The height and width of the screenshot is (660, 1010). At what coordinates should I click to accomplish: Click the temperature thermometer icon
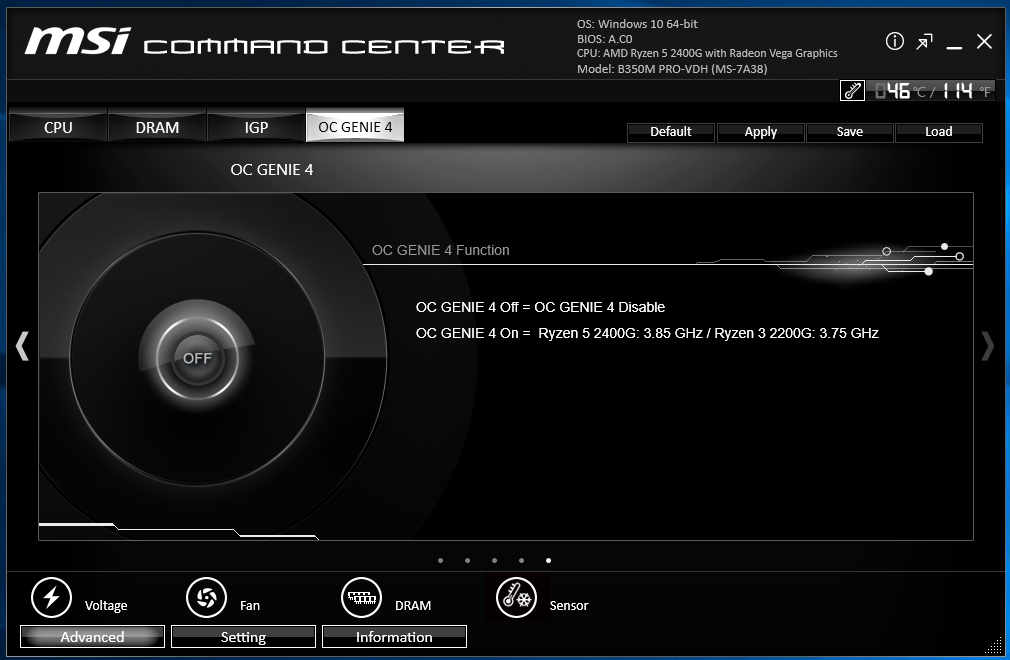[852, 91]
